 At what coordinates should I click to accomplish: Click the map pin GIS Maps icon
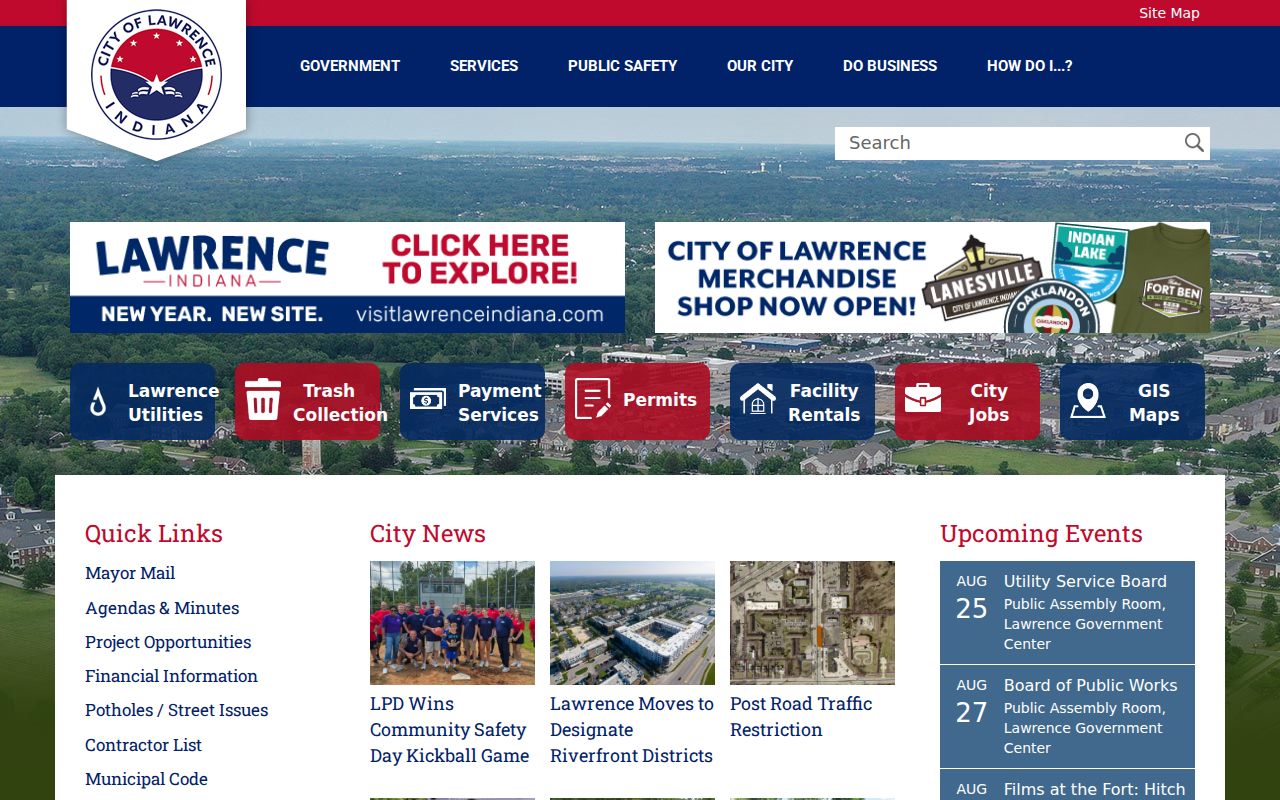[1088, 401]
